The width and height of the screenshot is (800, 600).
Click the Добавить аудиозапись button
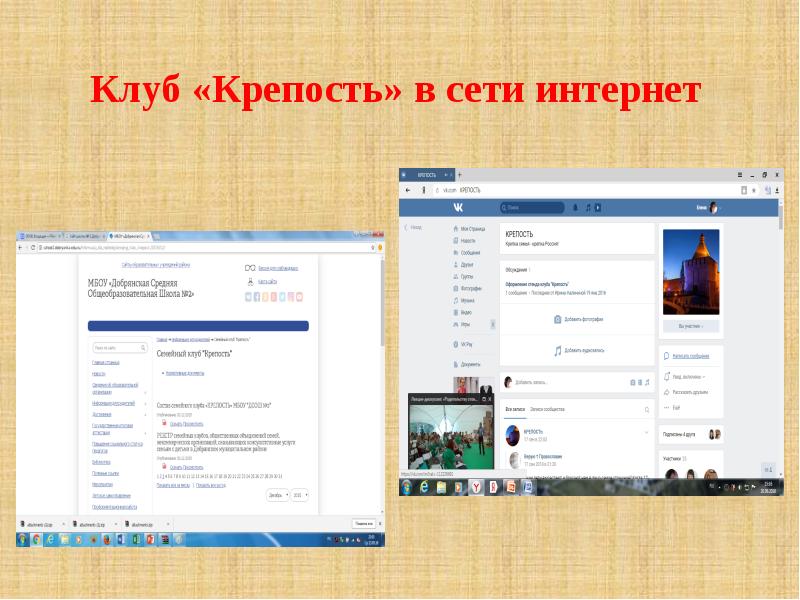[x=579, y=351]
